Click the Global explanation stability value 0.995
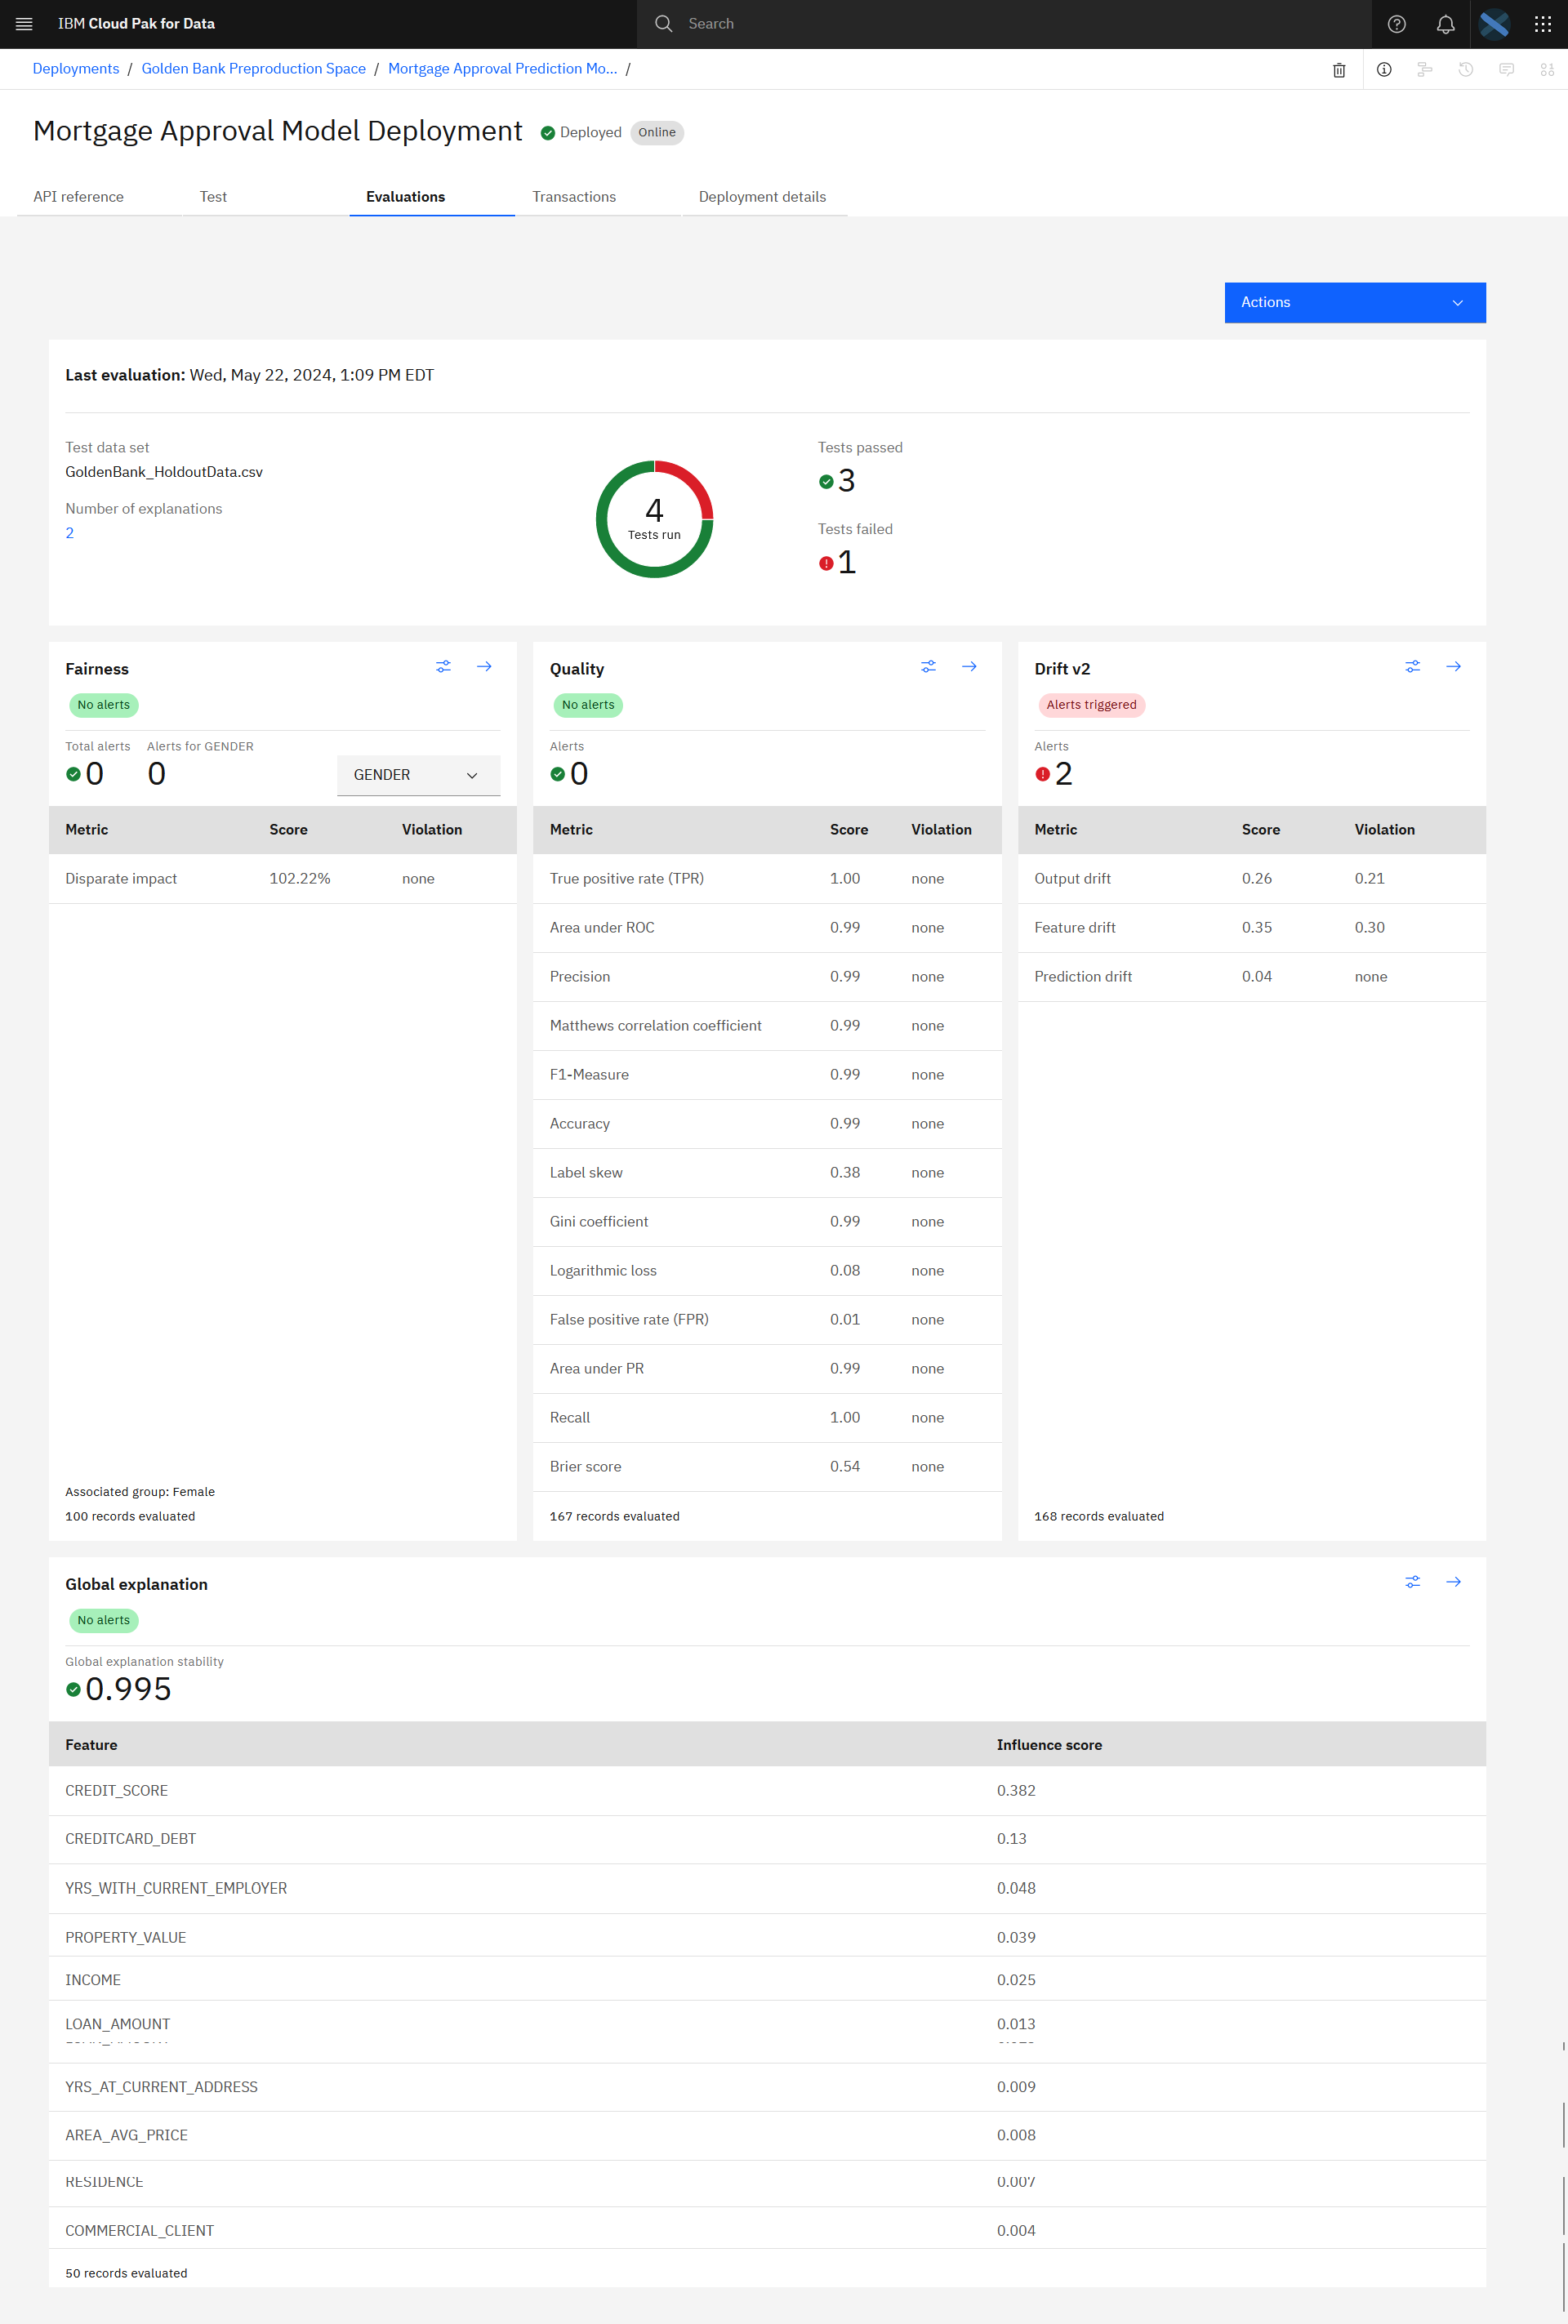 [128, 1689]
